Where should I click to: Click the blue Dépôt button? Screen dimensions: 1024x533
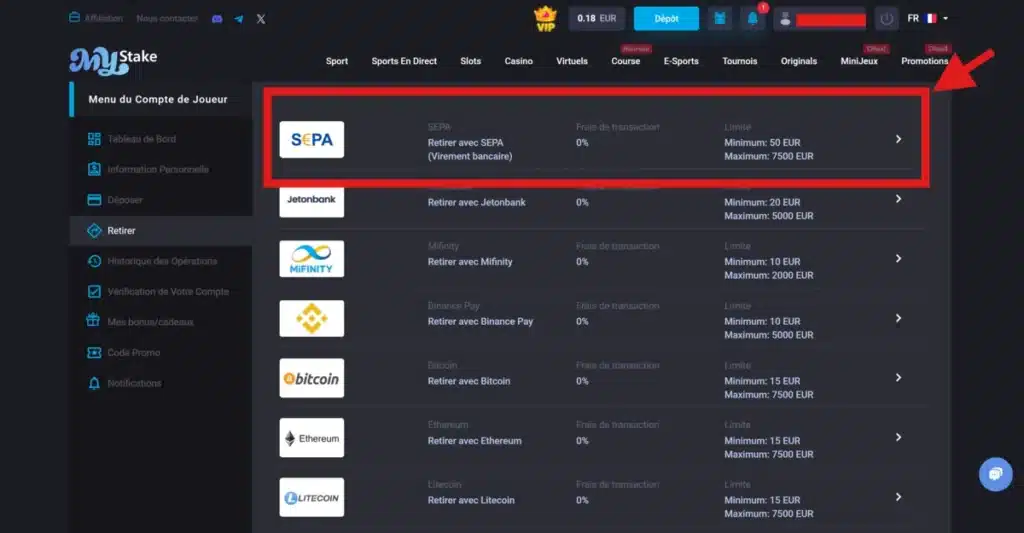(x=666, y=19)
